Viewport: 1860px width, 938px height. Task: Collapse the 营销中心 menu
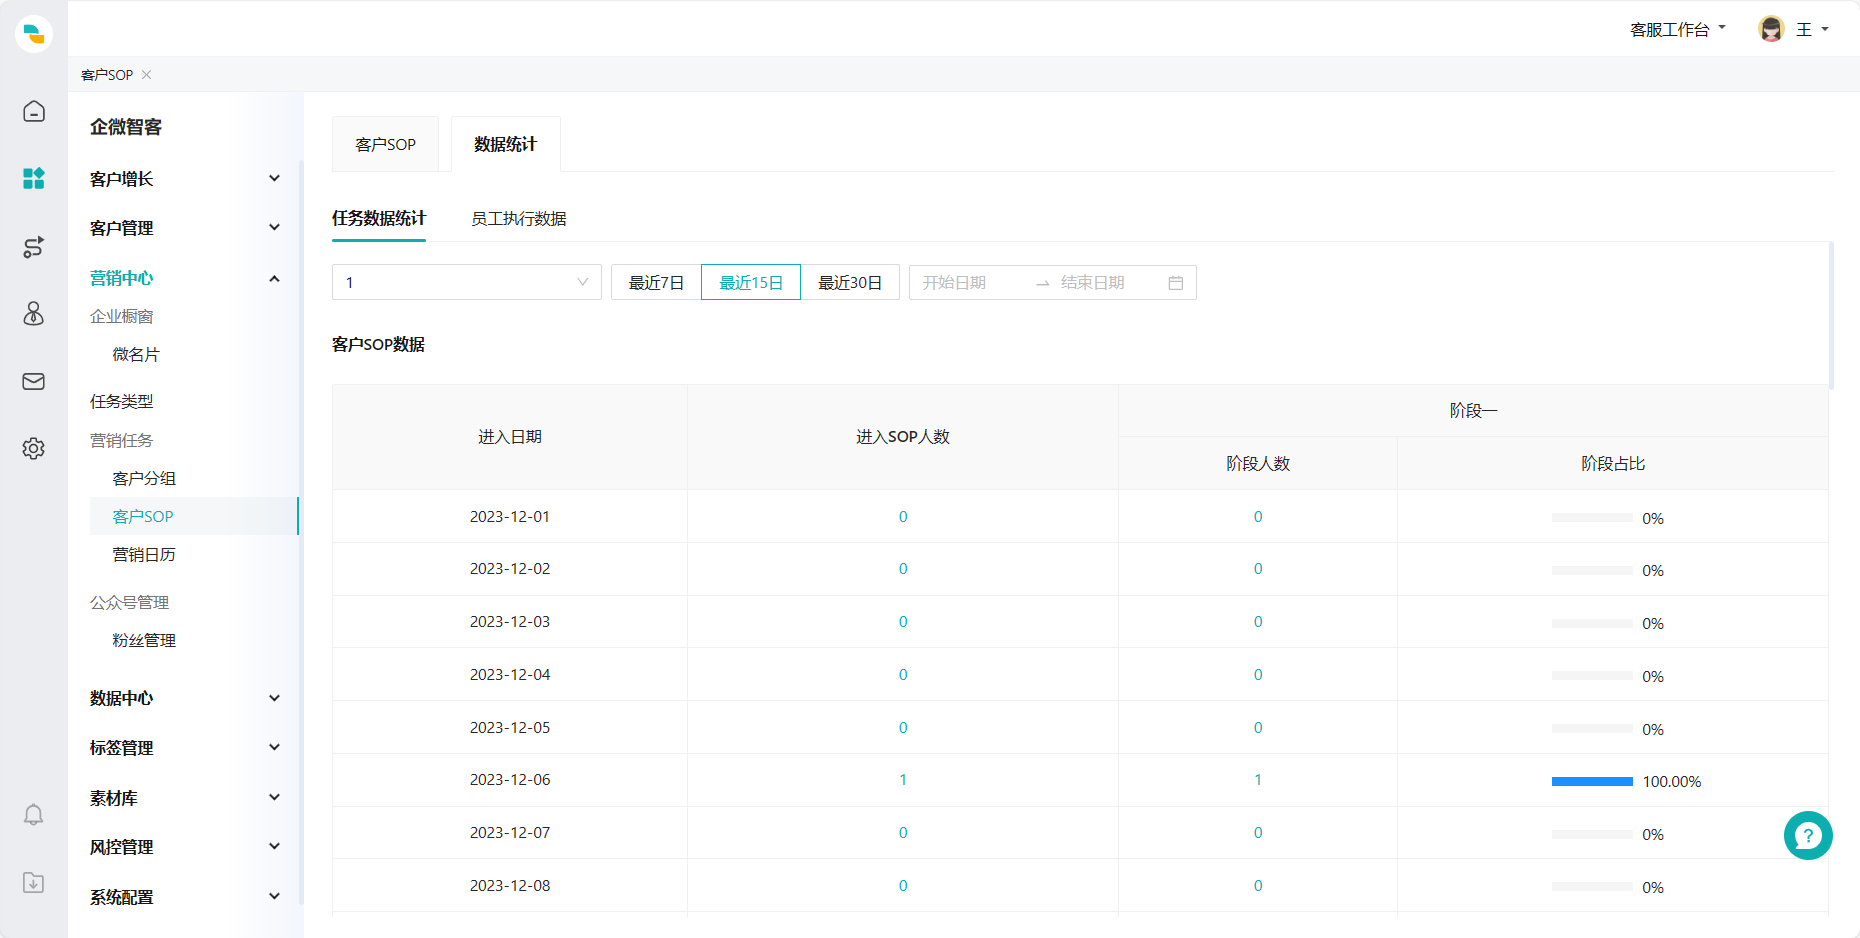[185, 278]
